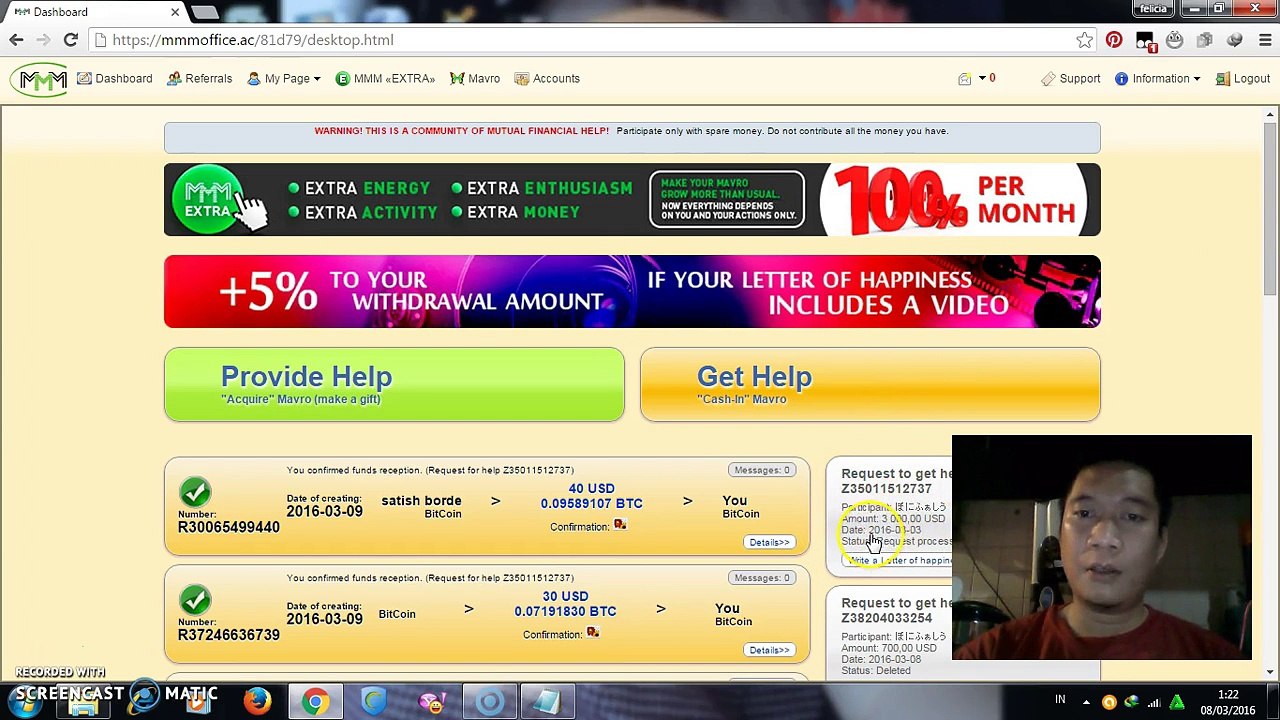The width and height of the screenshot is (1280, 720).
Task: Click request ID Z38204033254 in side panel
Action: (x=886, y=618)
